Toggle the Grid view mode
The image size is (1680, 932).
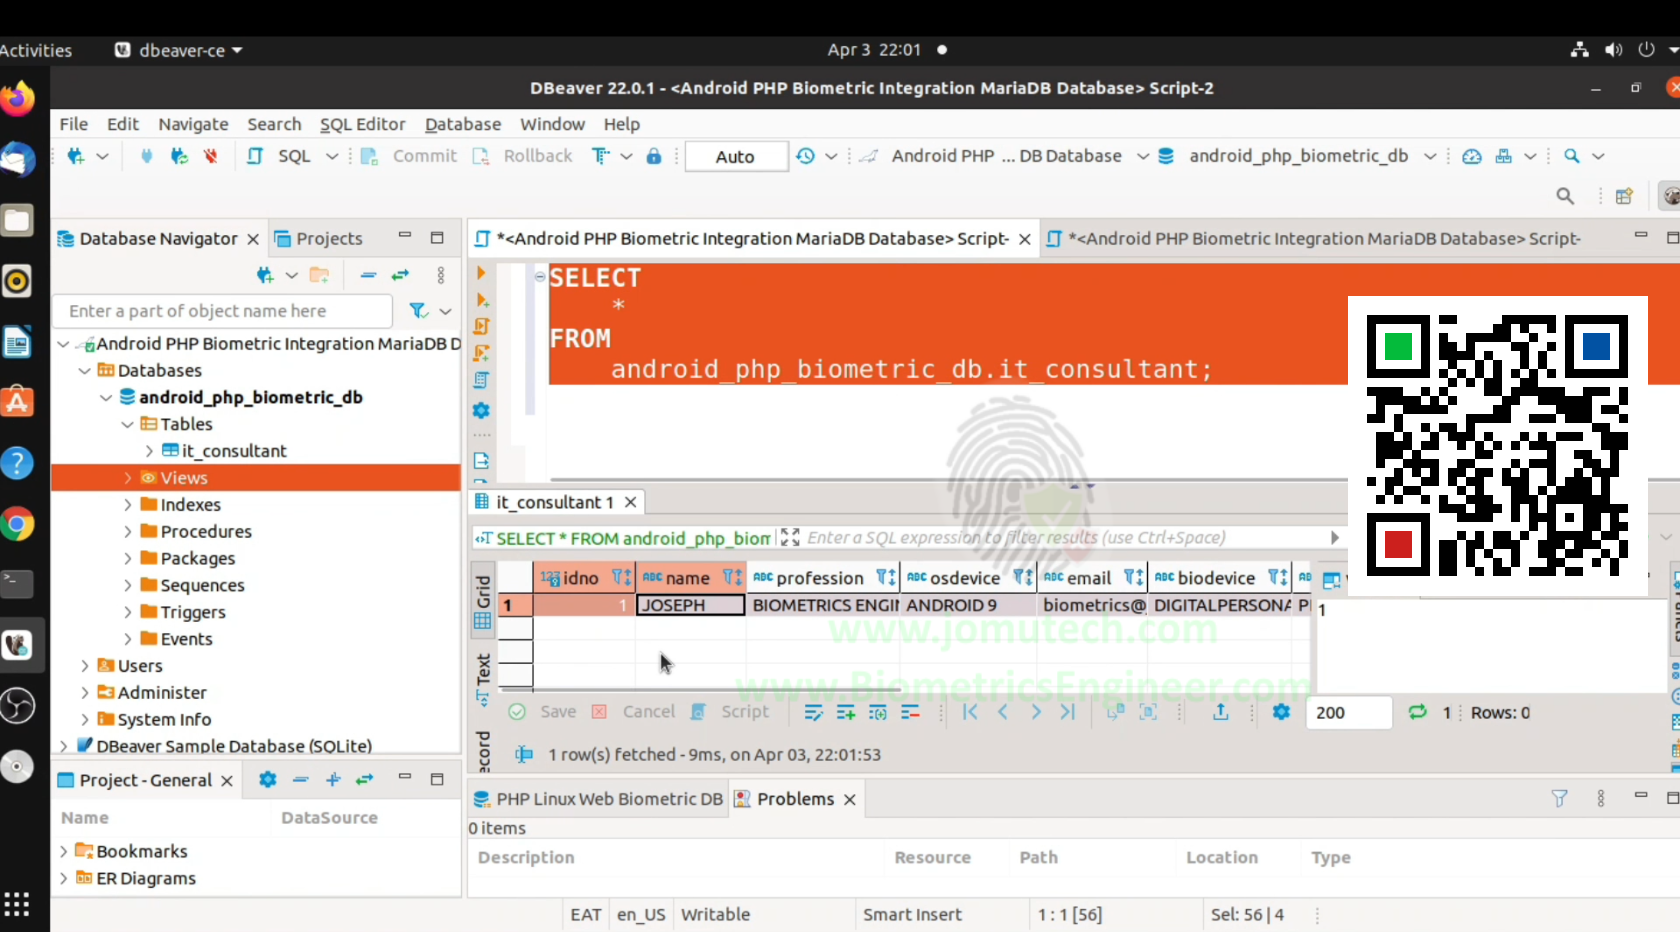(x=482, y=602)
